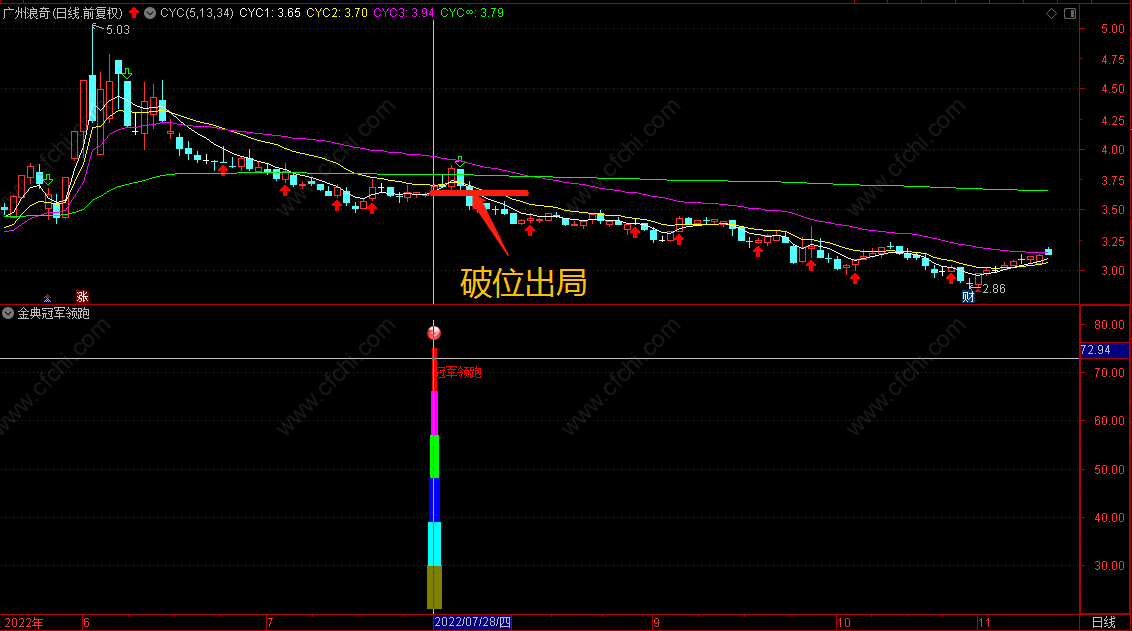This screenshot has width=1132, height=631.
Task: Click the red up arrow beside 广州浪奇 title
Action: coord(134,12)
